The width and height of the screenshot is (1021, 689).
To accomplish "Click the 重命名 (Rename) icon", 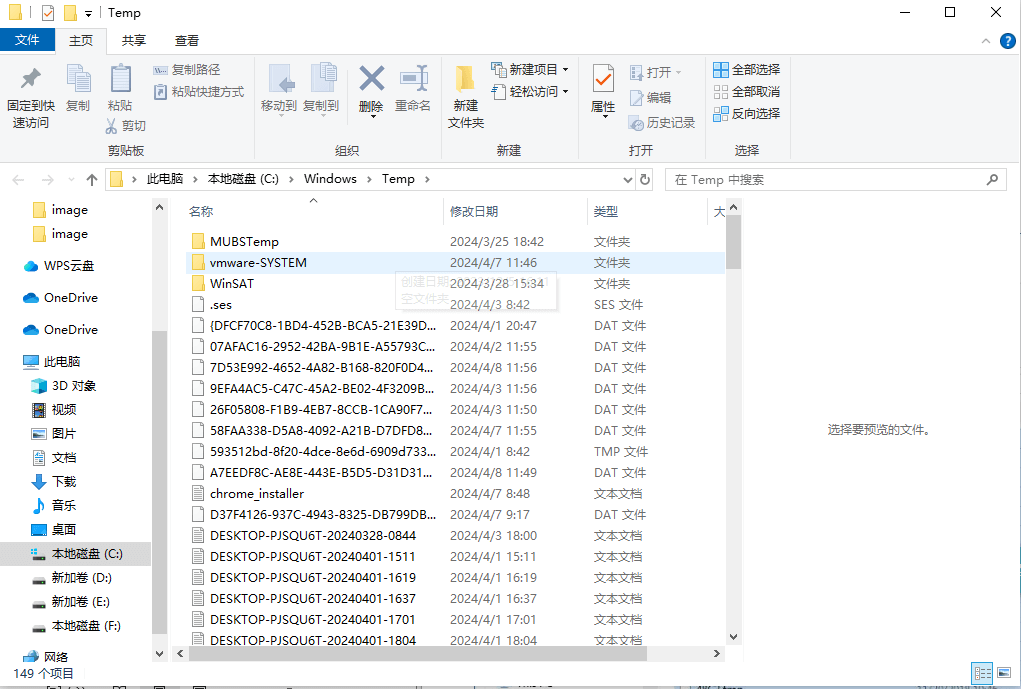I will point(414,88).
